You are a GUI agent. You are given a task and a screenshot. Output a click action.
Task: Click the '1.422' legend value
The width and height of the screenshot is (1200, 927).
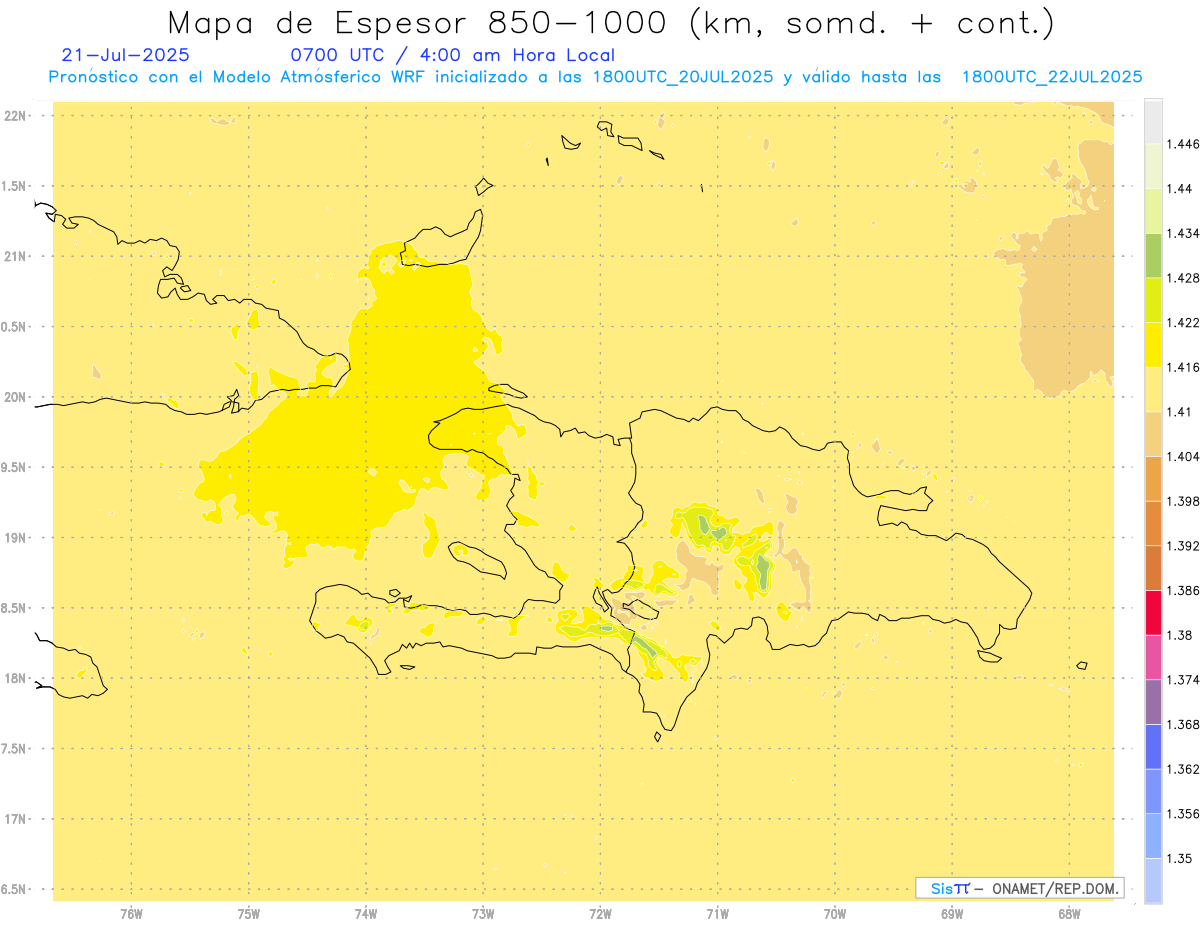point(1183,323)
